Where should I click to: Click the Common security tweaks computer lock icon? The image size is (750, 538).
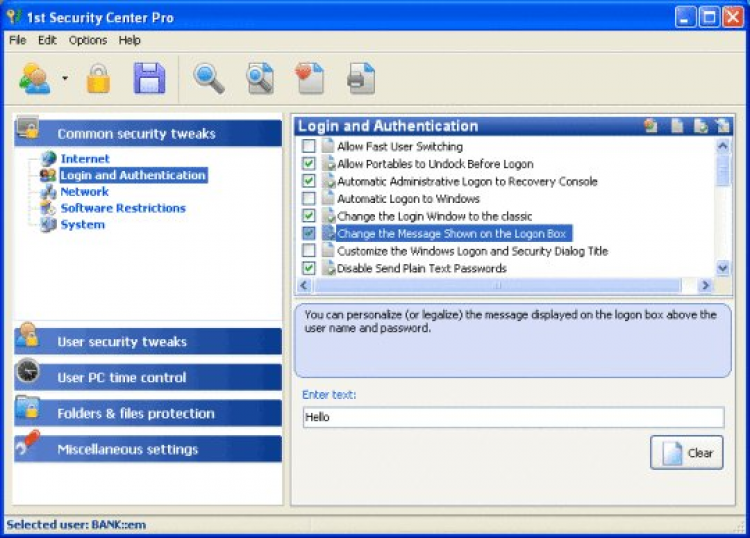(27, 126)
